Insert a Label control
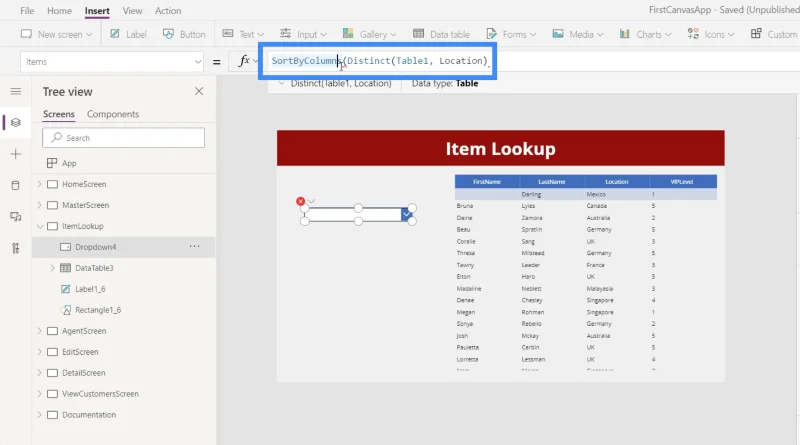This screenshot has height=445, width=800. coord(129,34)
